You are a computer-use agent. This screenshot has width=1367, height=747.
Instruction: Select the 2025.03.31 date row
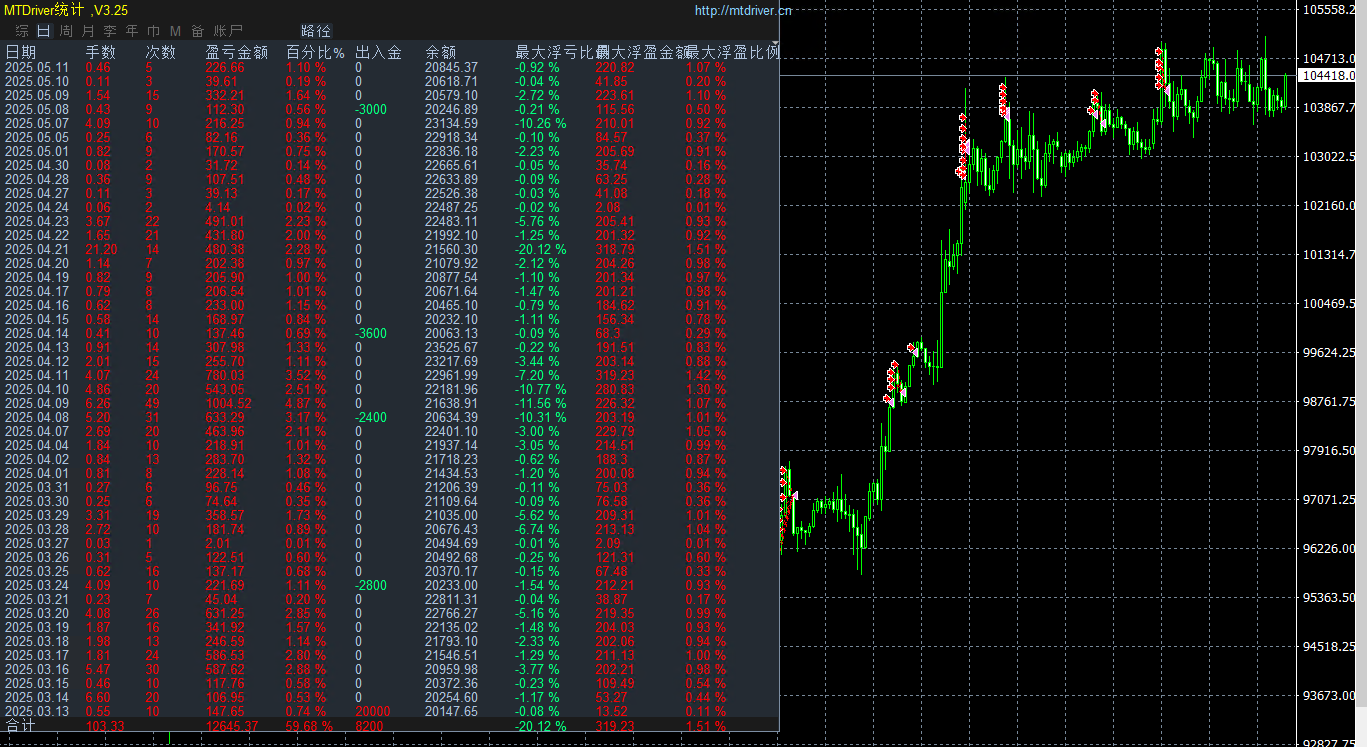37,487
